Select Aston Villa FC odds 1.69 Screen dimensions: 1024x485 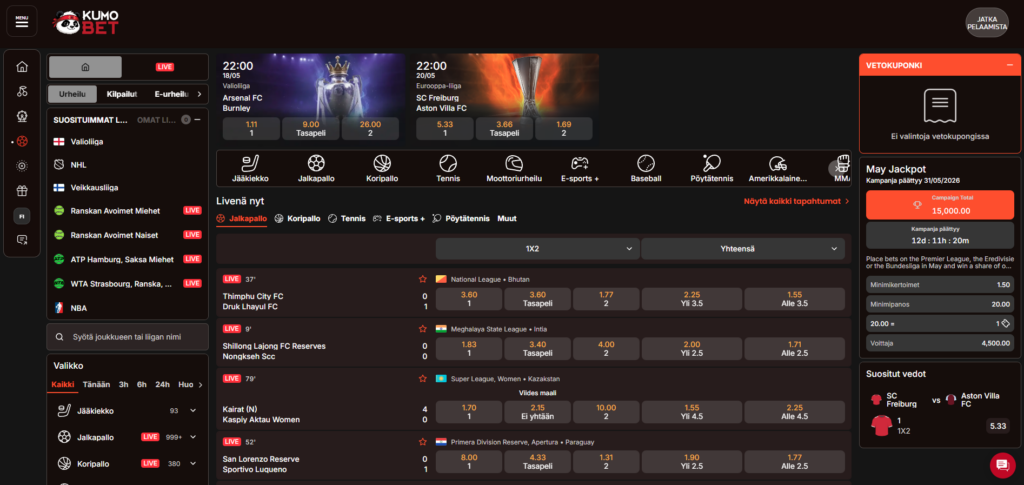[x=564, y=129]
